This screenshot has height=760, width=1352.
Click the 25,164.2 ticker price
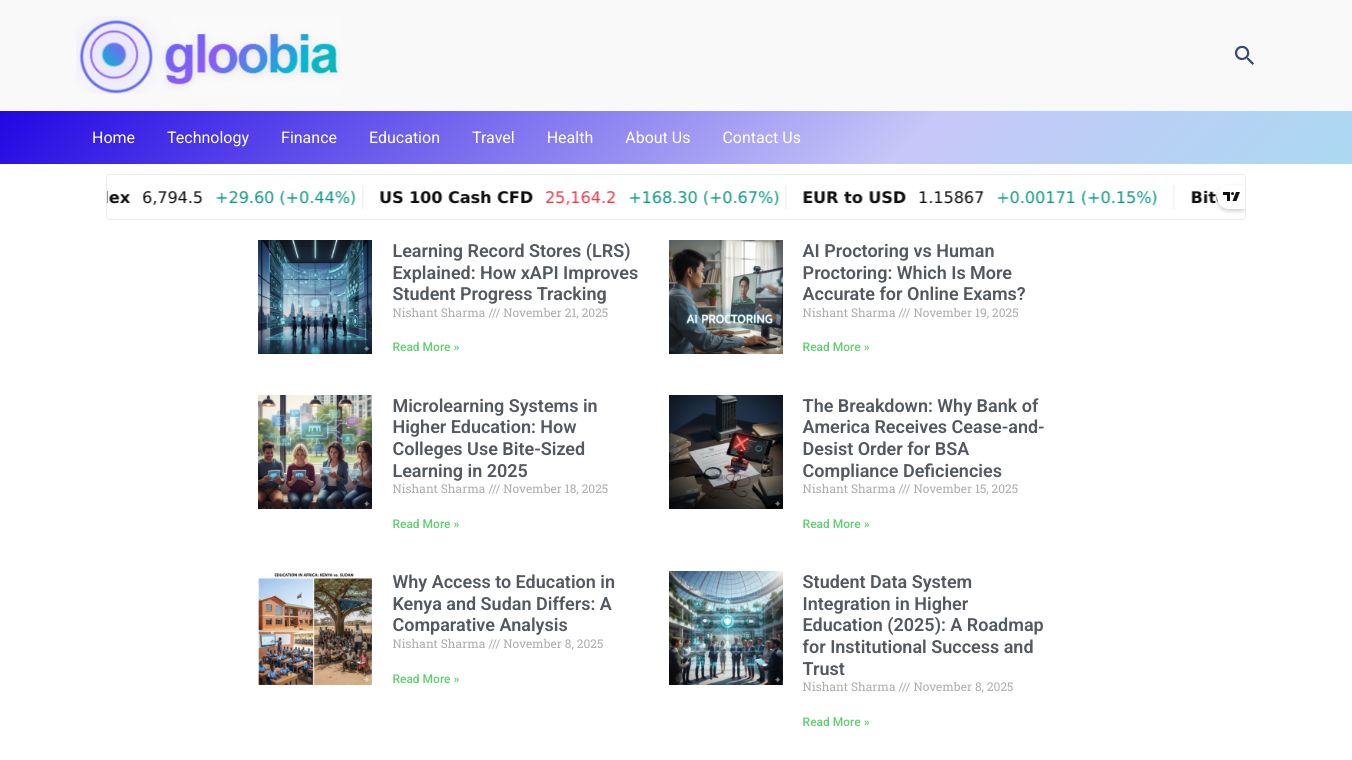coord(580,198)
